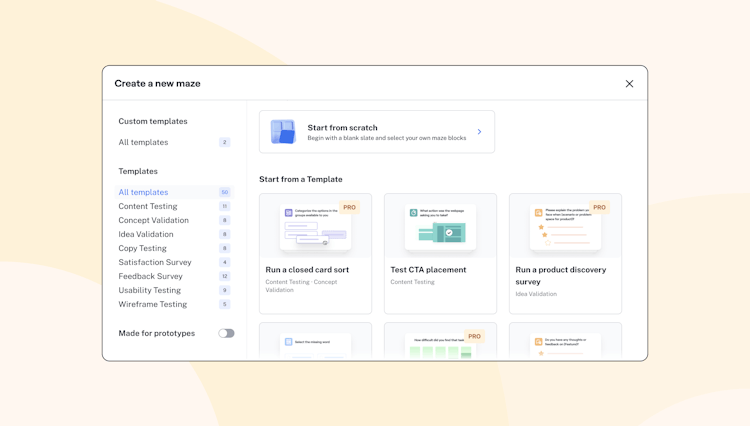Open Run a closed card sort thumbnail
The height and width of the screenshot is (426, 750).
(315, 226)
